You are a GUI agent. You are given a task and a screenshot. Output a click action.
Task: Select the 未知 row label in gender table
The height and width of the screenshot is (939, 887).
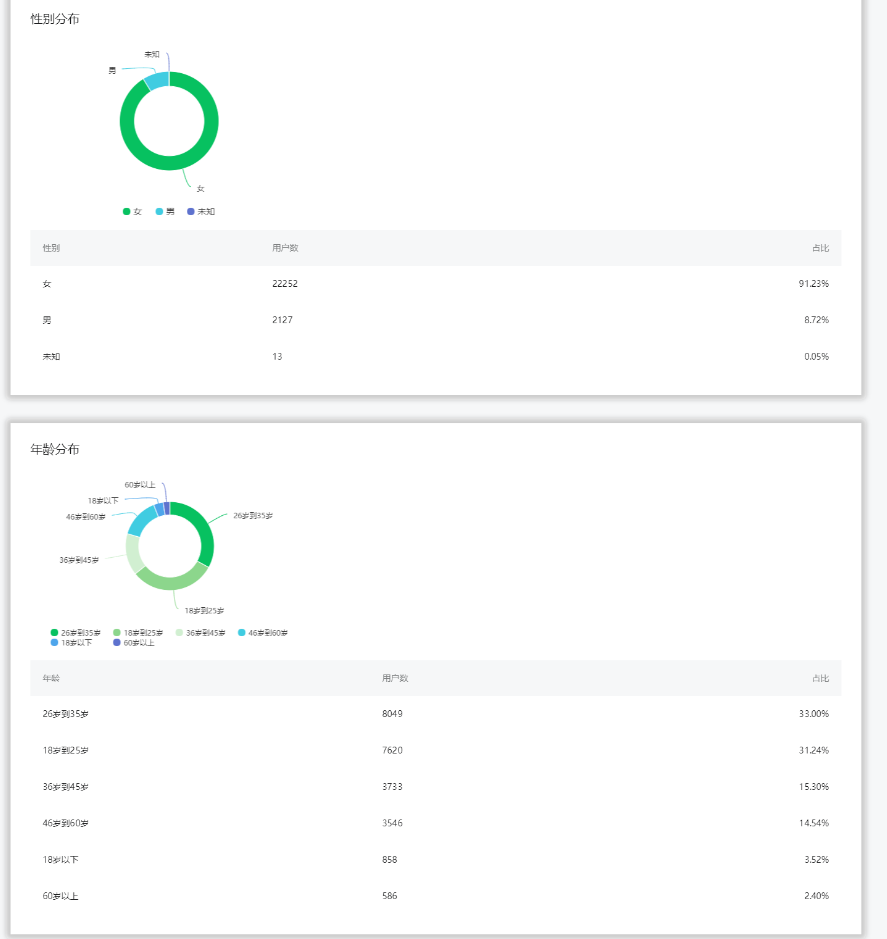[x=51, y=356]
